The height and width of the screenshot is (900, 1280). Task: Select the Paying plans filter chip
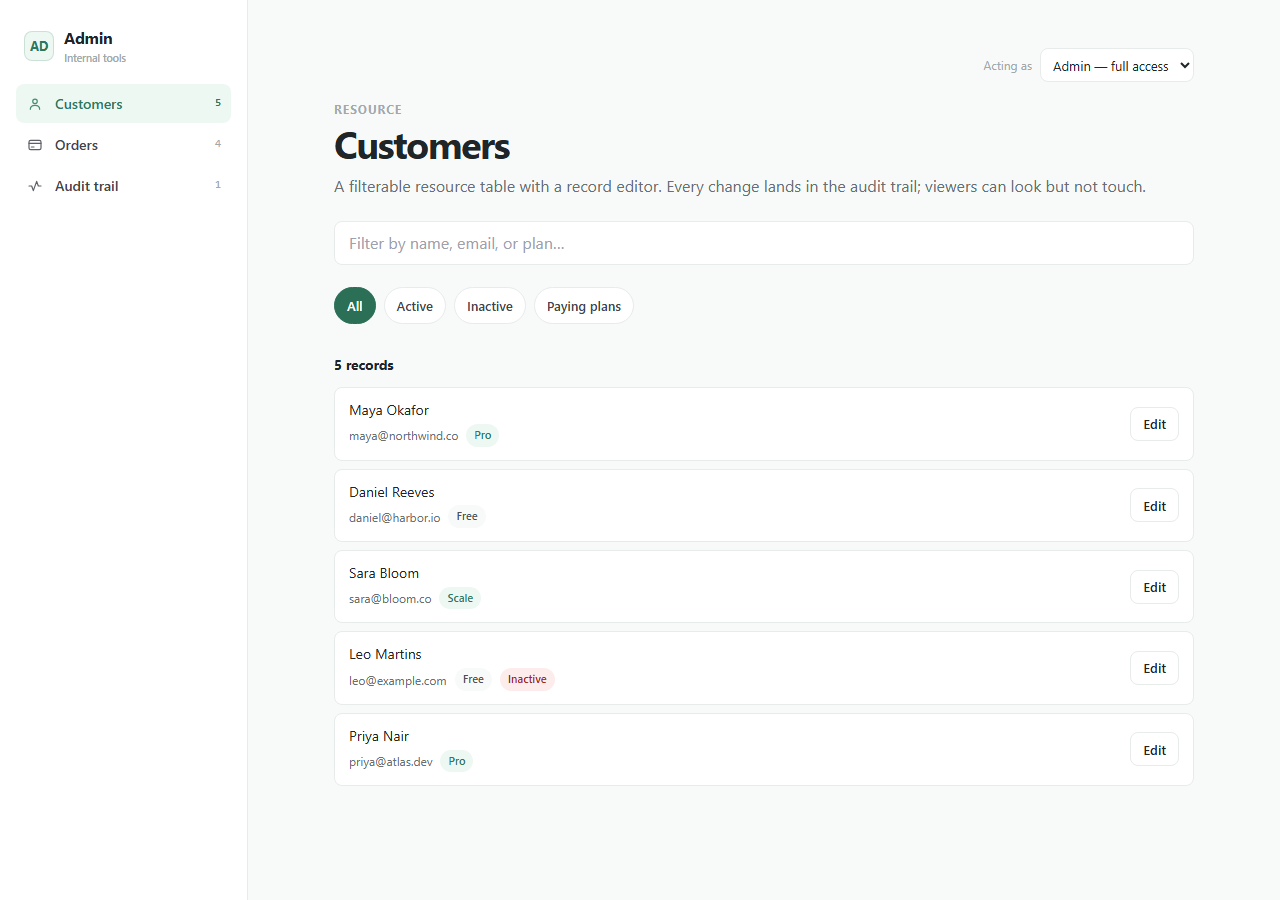click(584, 306)
